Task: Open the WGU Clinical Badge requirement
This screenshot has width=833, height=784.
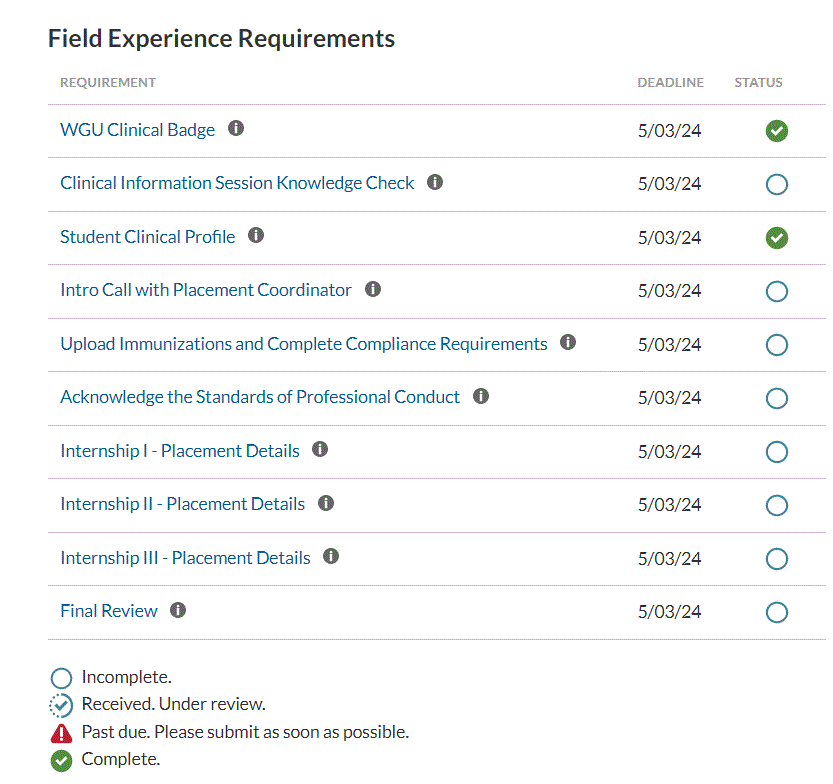Action: pos(137,130)
